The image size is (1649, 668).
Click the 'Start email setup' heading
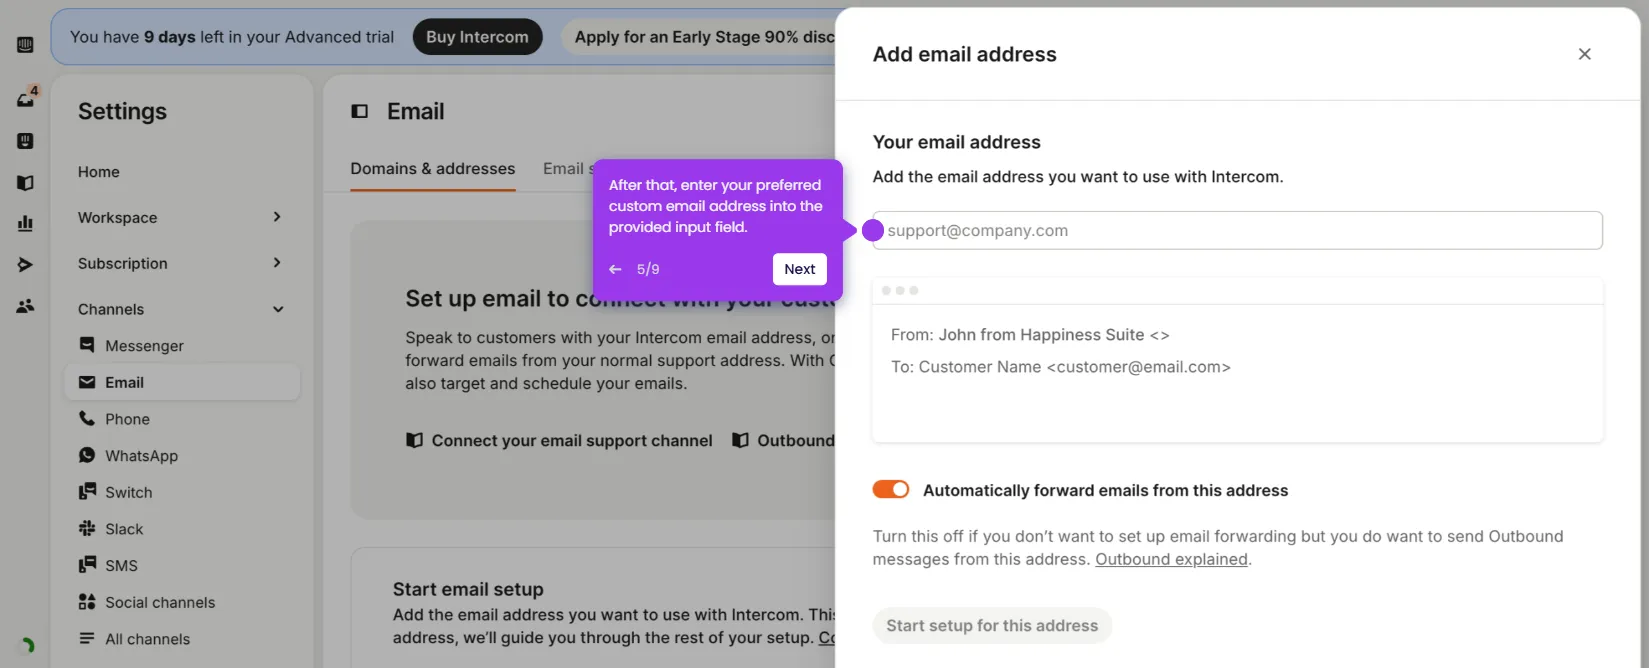468,589
